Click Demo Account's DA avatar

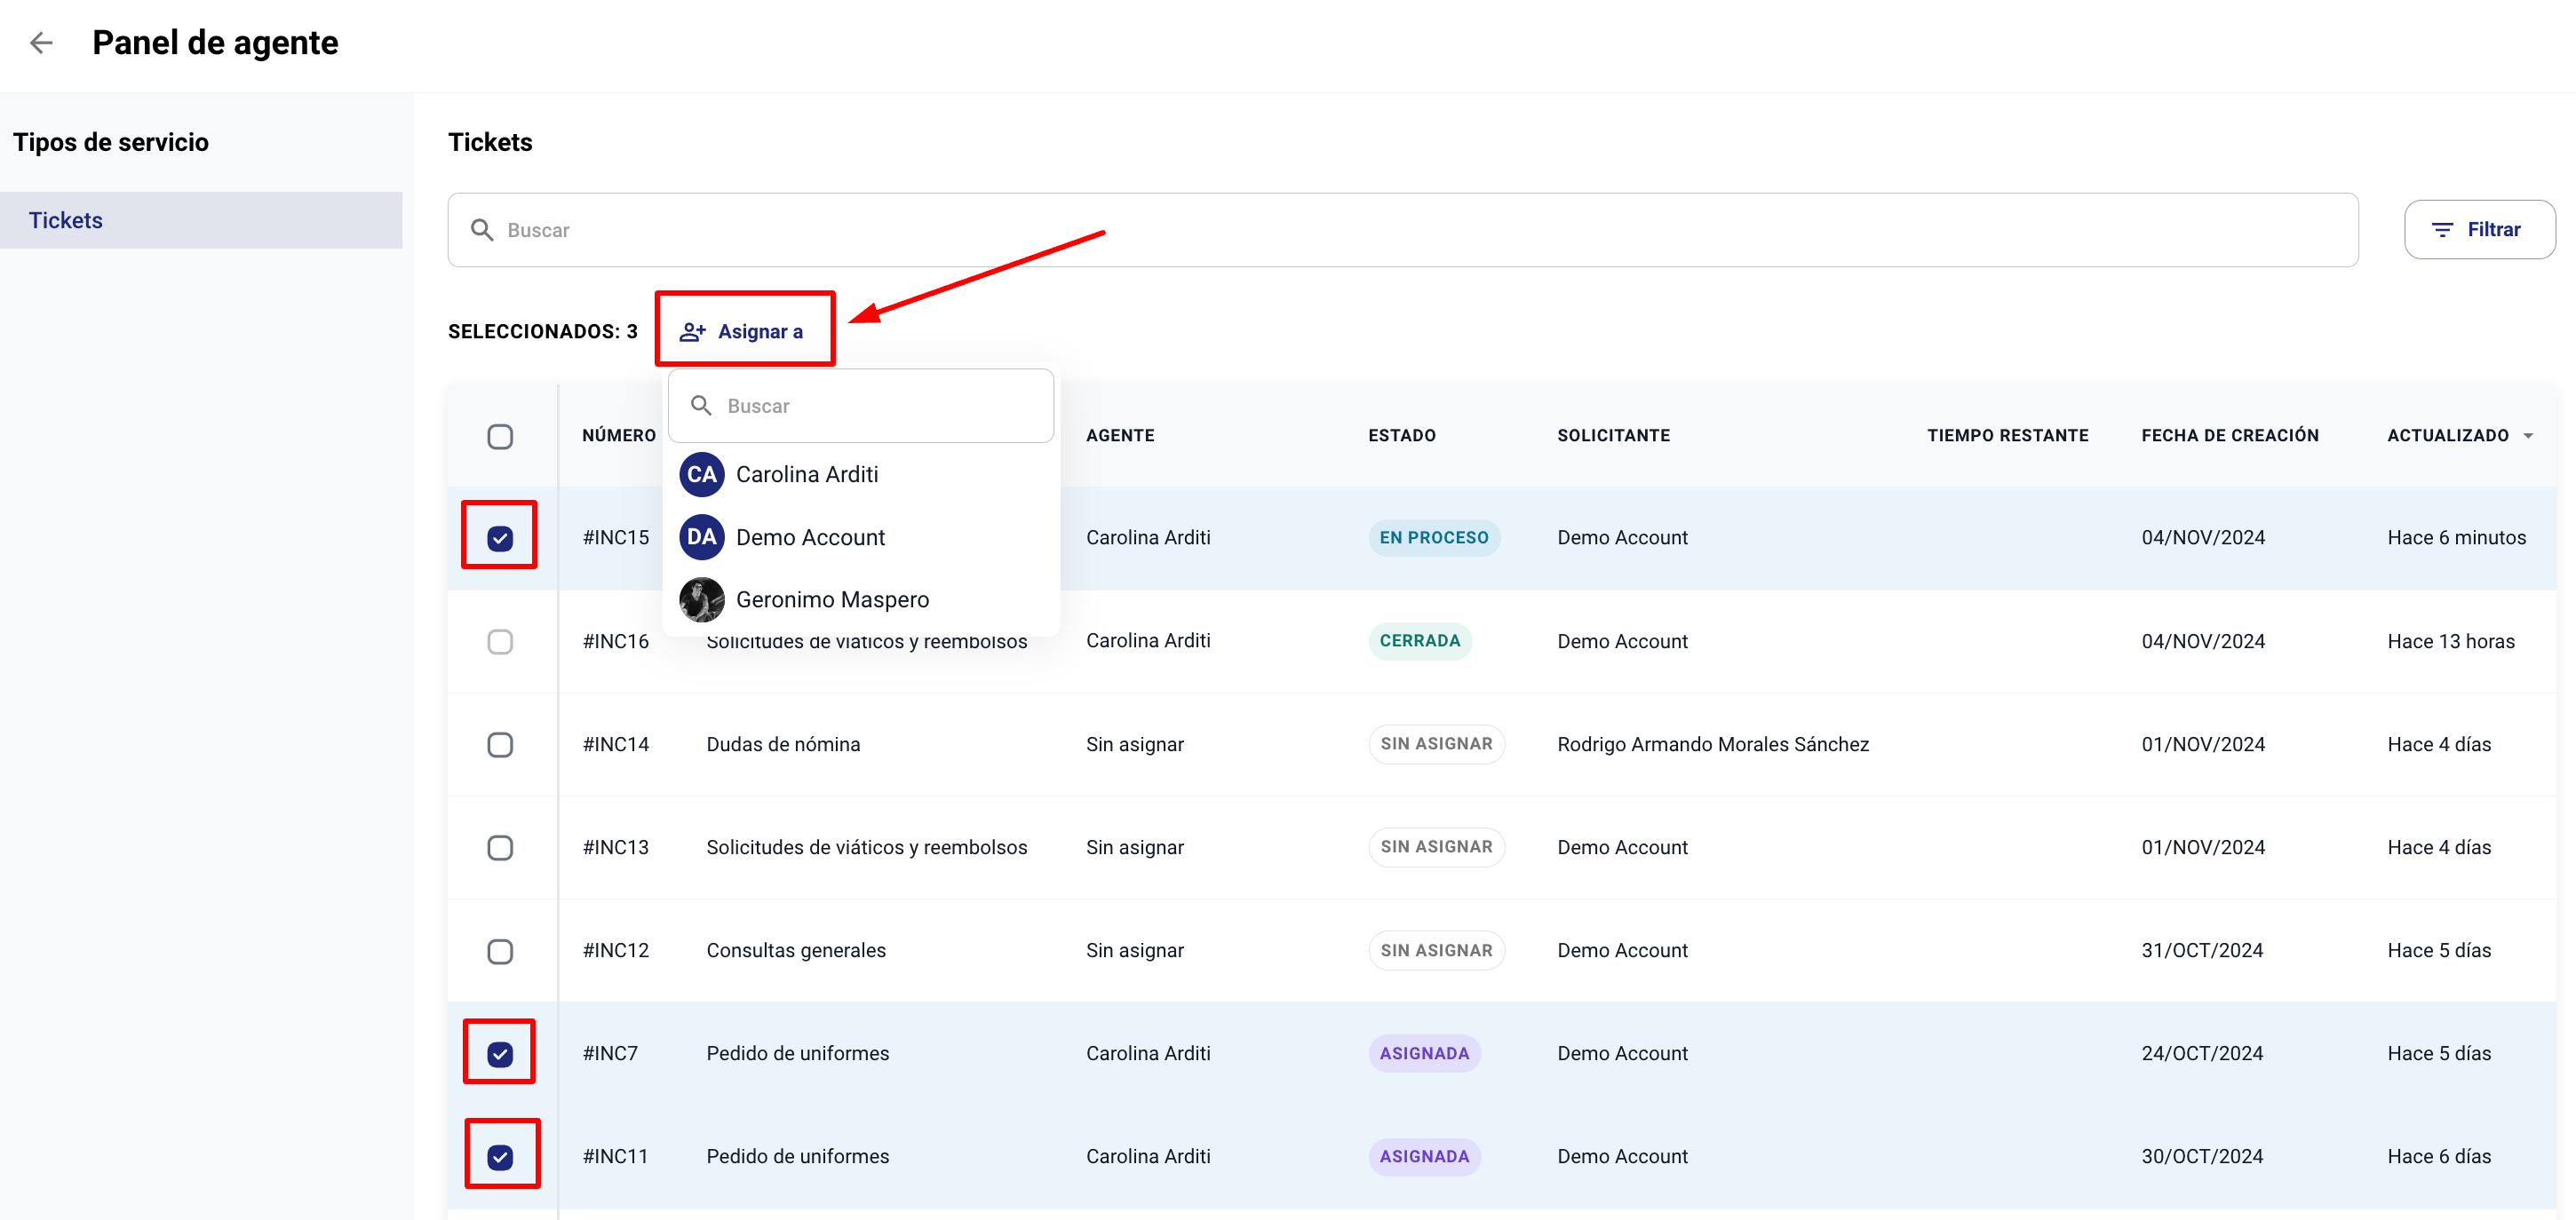(701, 538)
